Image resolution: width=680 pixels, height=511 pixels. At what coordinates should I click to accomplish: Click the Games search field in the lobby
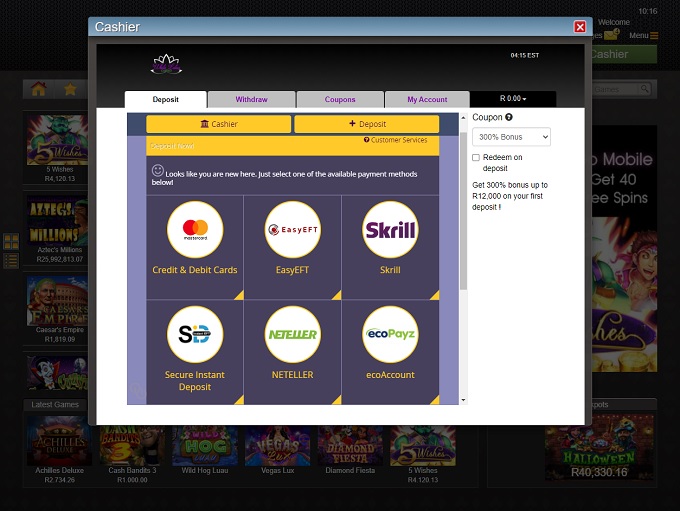pos(616,89)
